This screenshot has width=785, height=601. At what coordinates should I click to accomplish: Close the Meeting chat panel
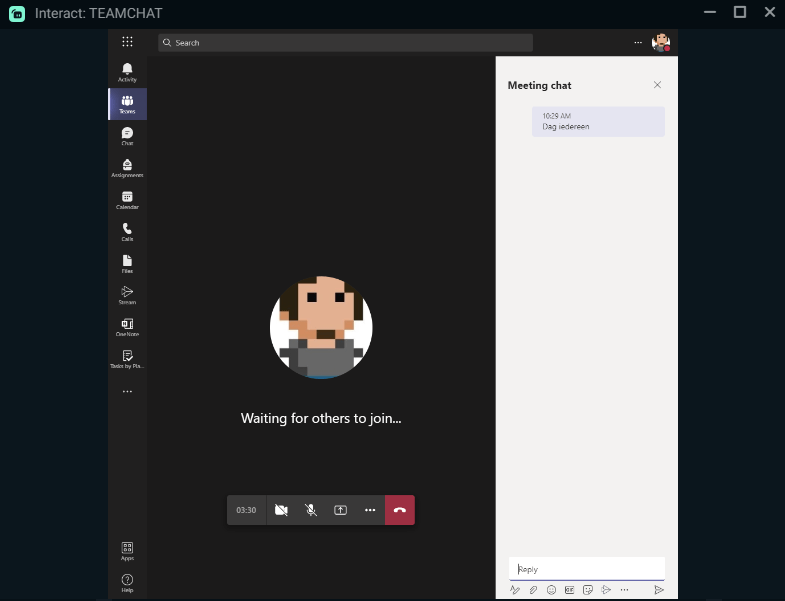(657, 85)
